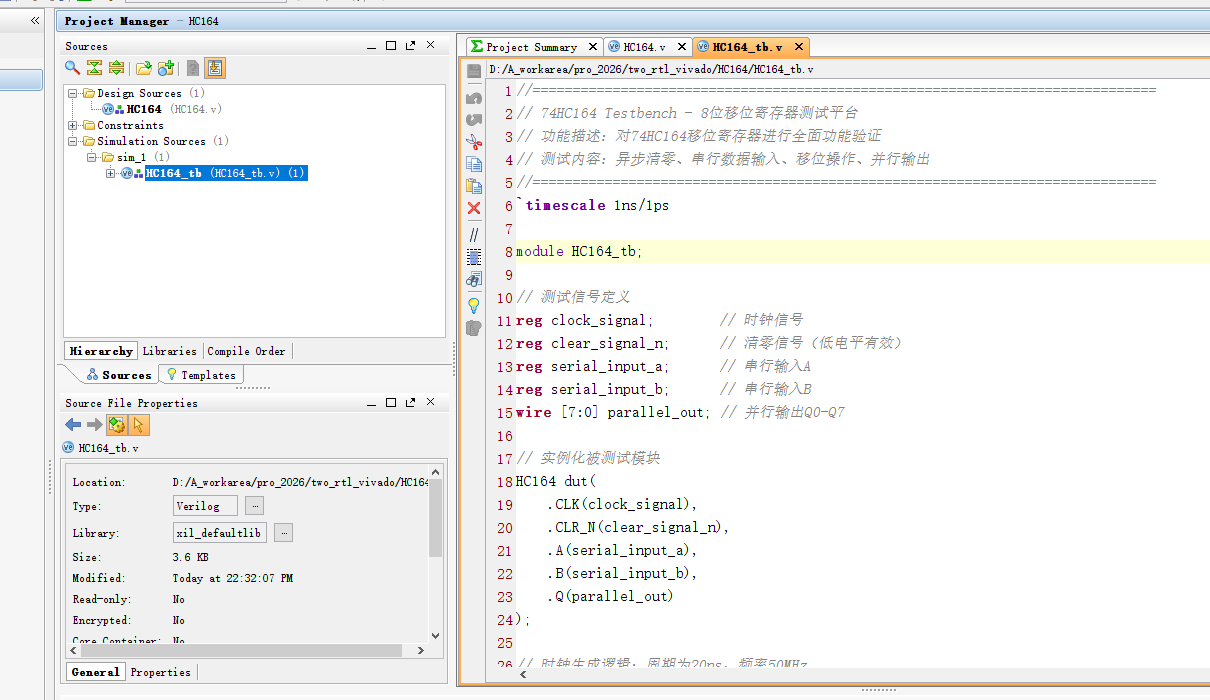The height and width of the screenshot is (700, 1210).
Task: Go back with blue arrow in Source File Properties
Action: (x=73, y=425)
